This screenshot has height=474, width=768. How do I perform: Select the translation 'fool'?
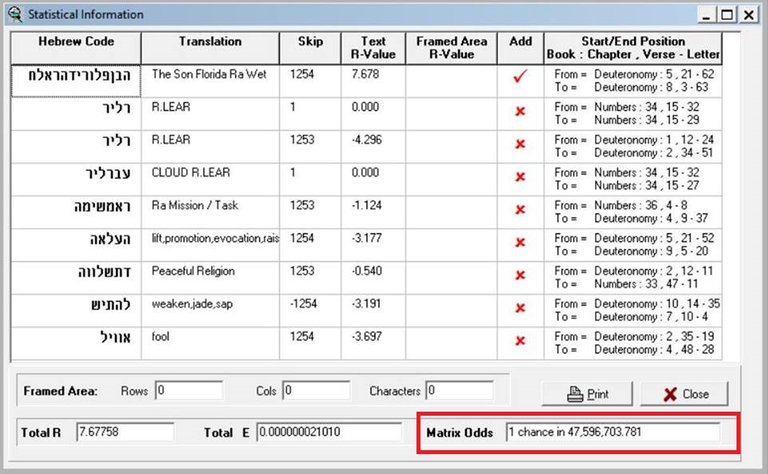click(x=160, y=336)
